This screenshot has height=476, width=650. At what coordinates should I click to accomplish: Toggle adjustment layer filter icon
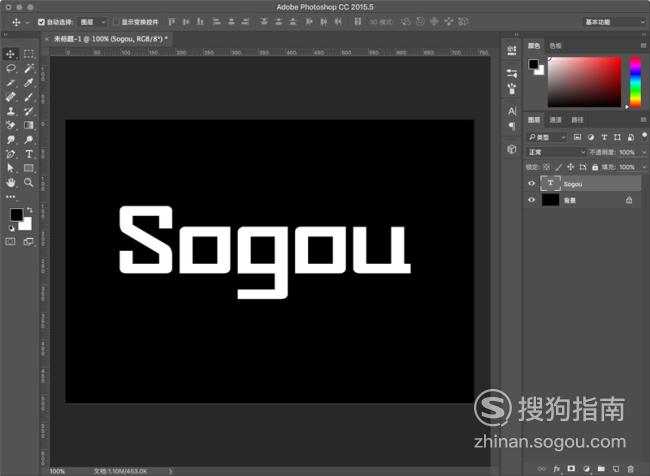click(591, 137)
